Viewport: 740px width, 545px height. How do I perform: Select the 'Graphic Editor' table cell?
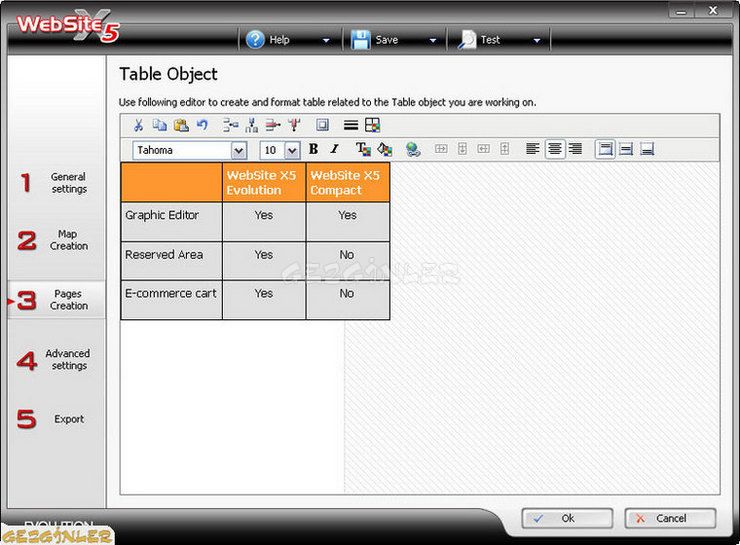point(172,222)
